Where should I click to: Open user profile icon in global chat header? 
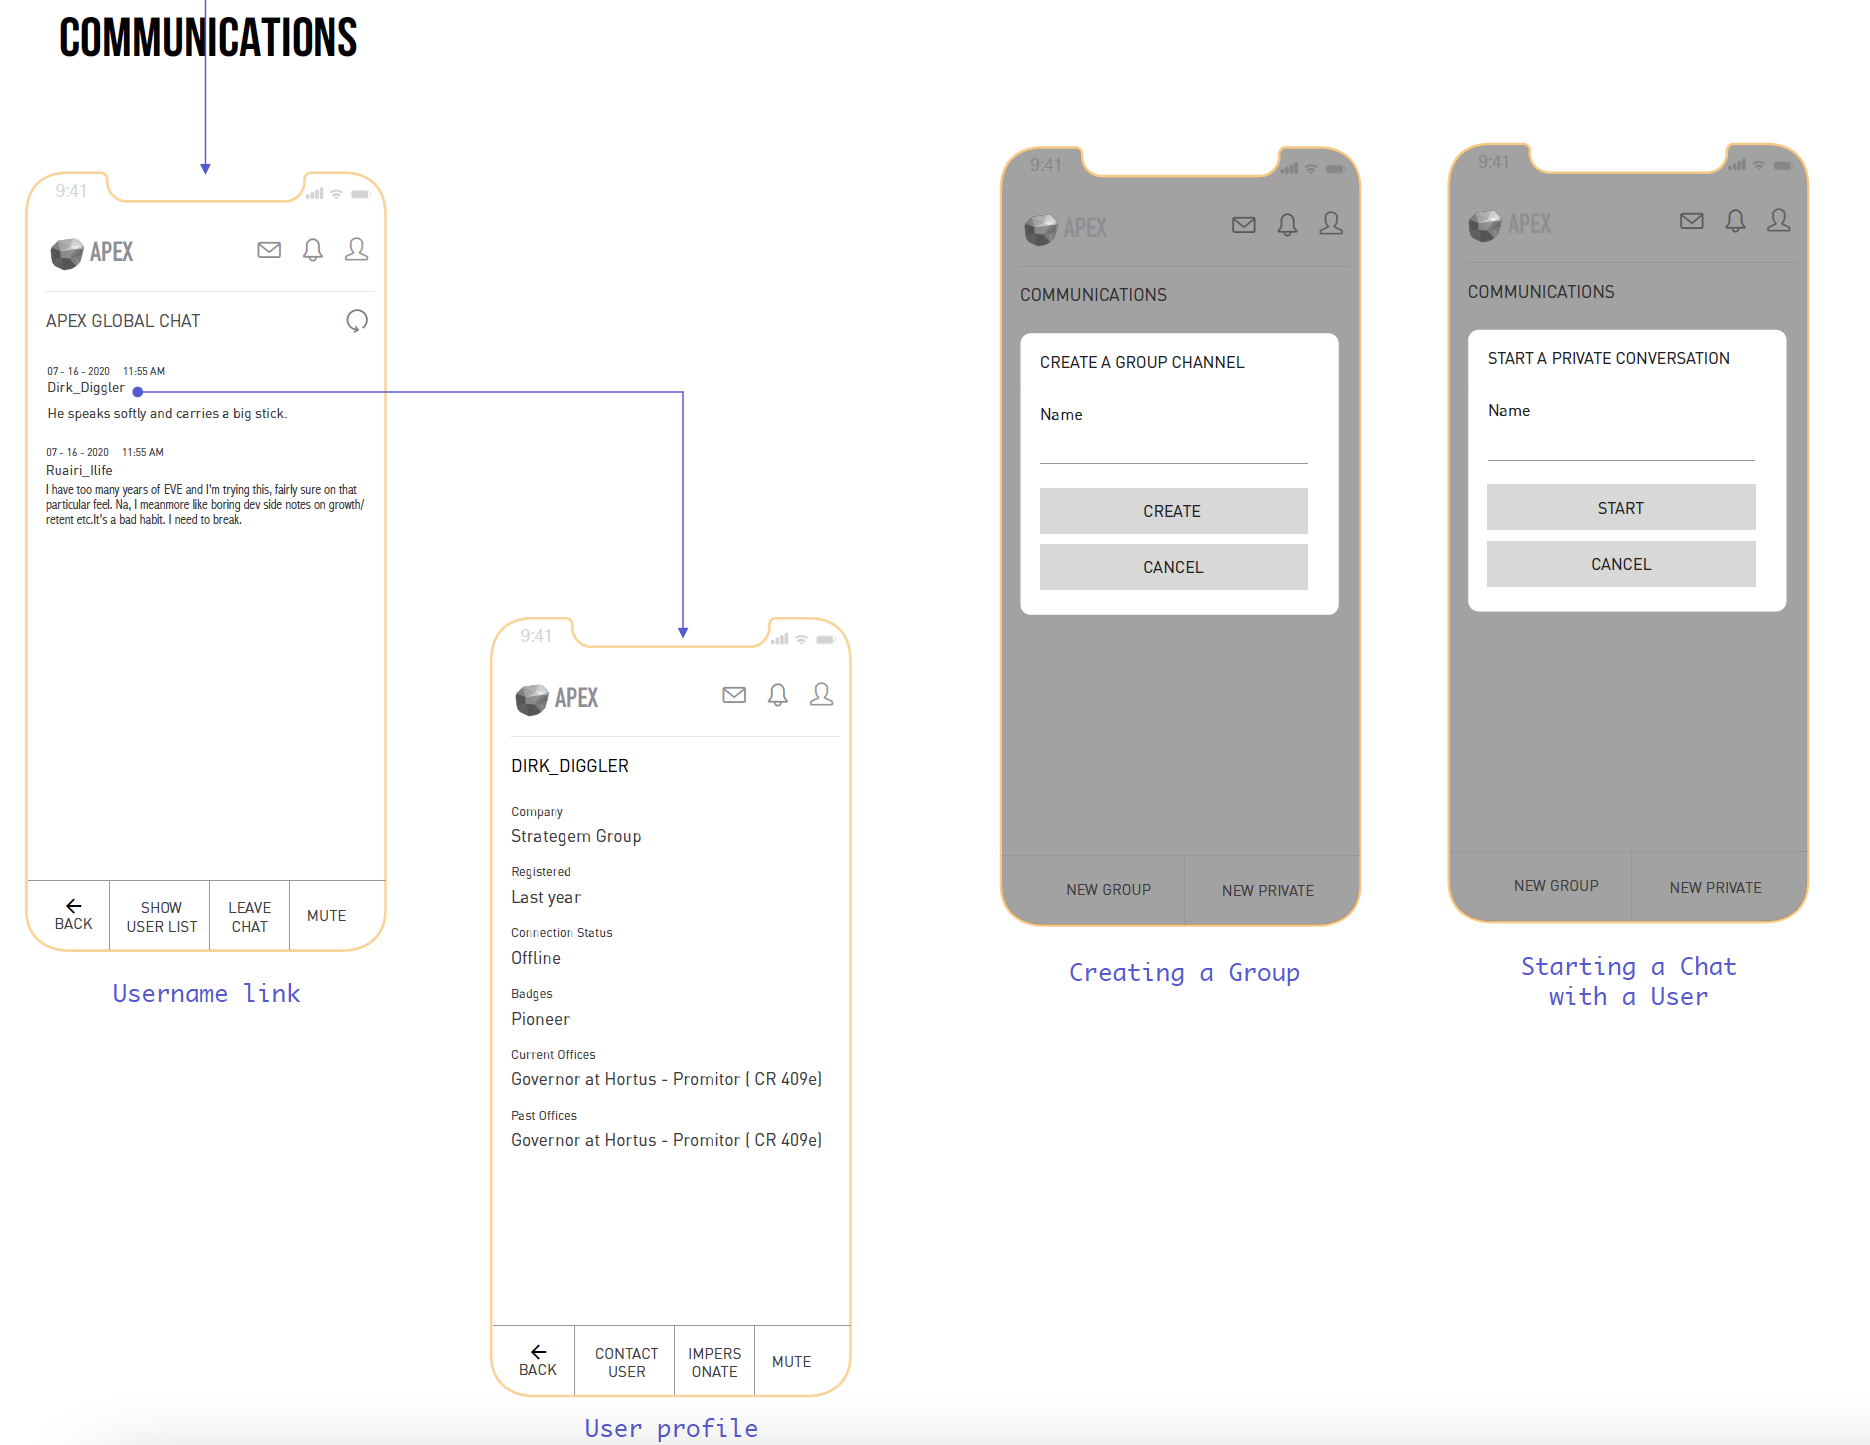click(x=356, y=250)
